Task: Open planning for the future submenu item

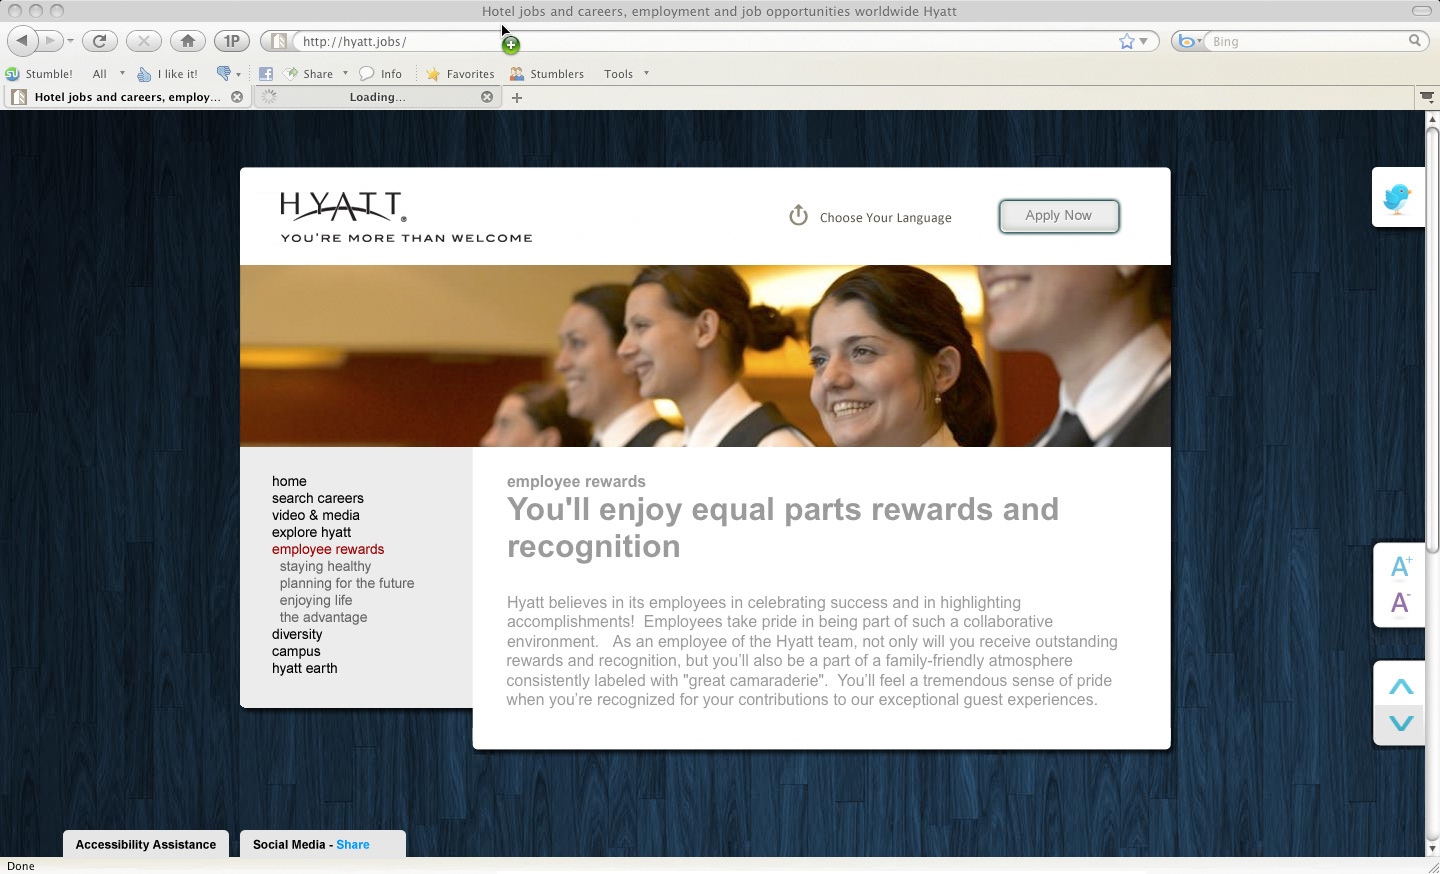Action: pos(347,583)
